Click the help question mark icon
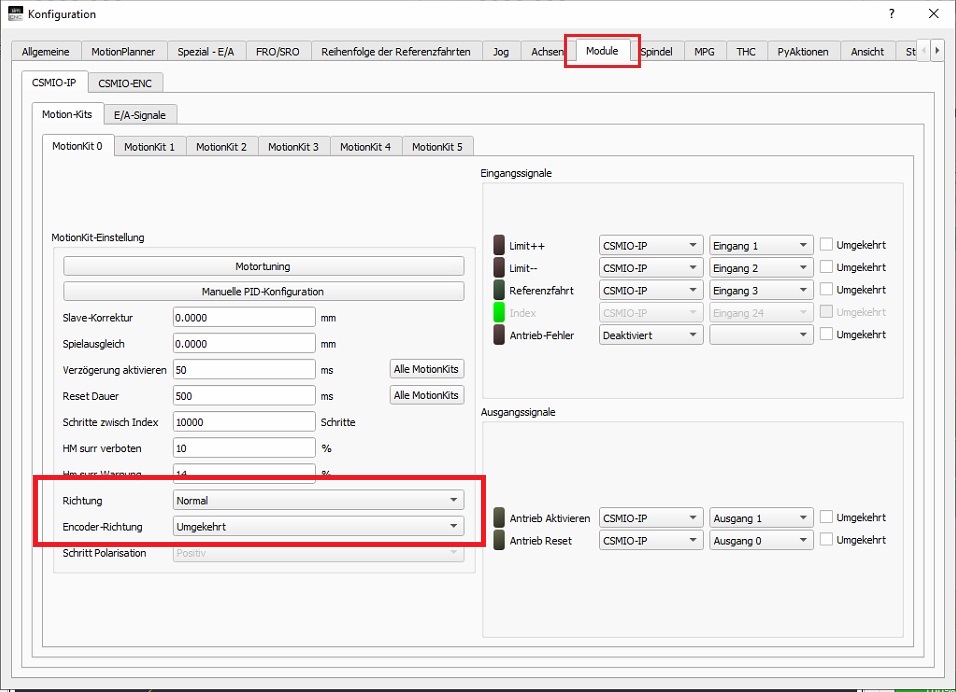Image resolution: width=956 pixels, height=692 pixels. pyautogui.click(x=891, y=14)
